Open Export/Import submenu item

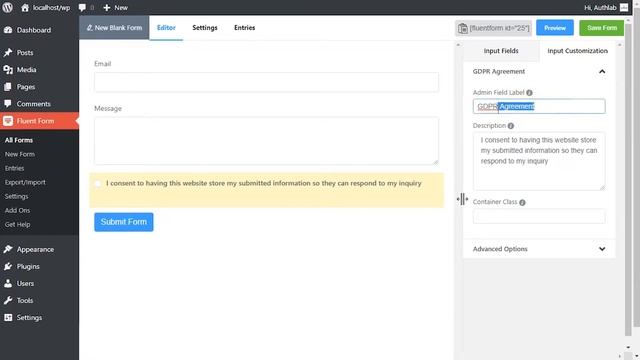25,182
